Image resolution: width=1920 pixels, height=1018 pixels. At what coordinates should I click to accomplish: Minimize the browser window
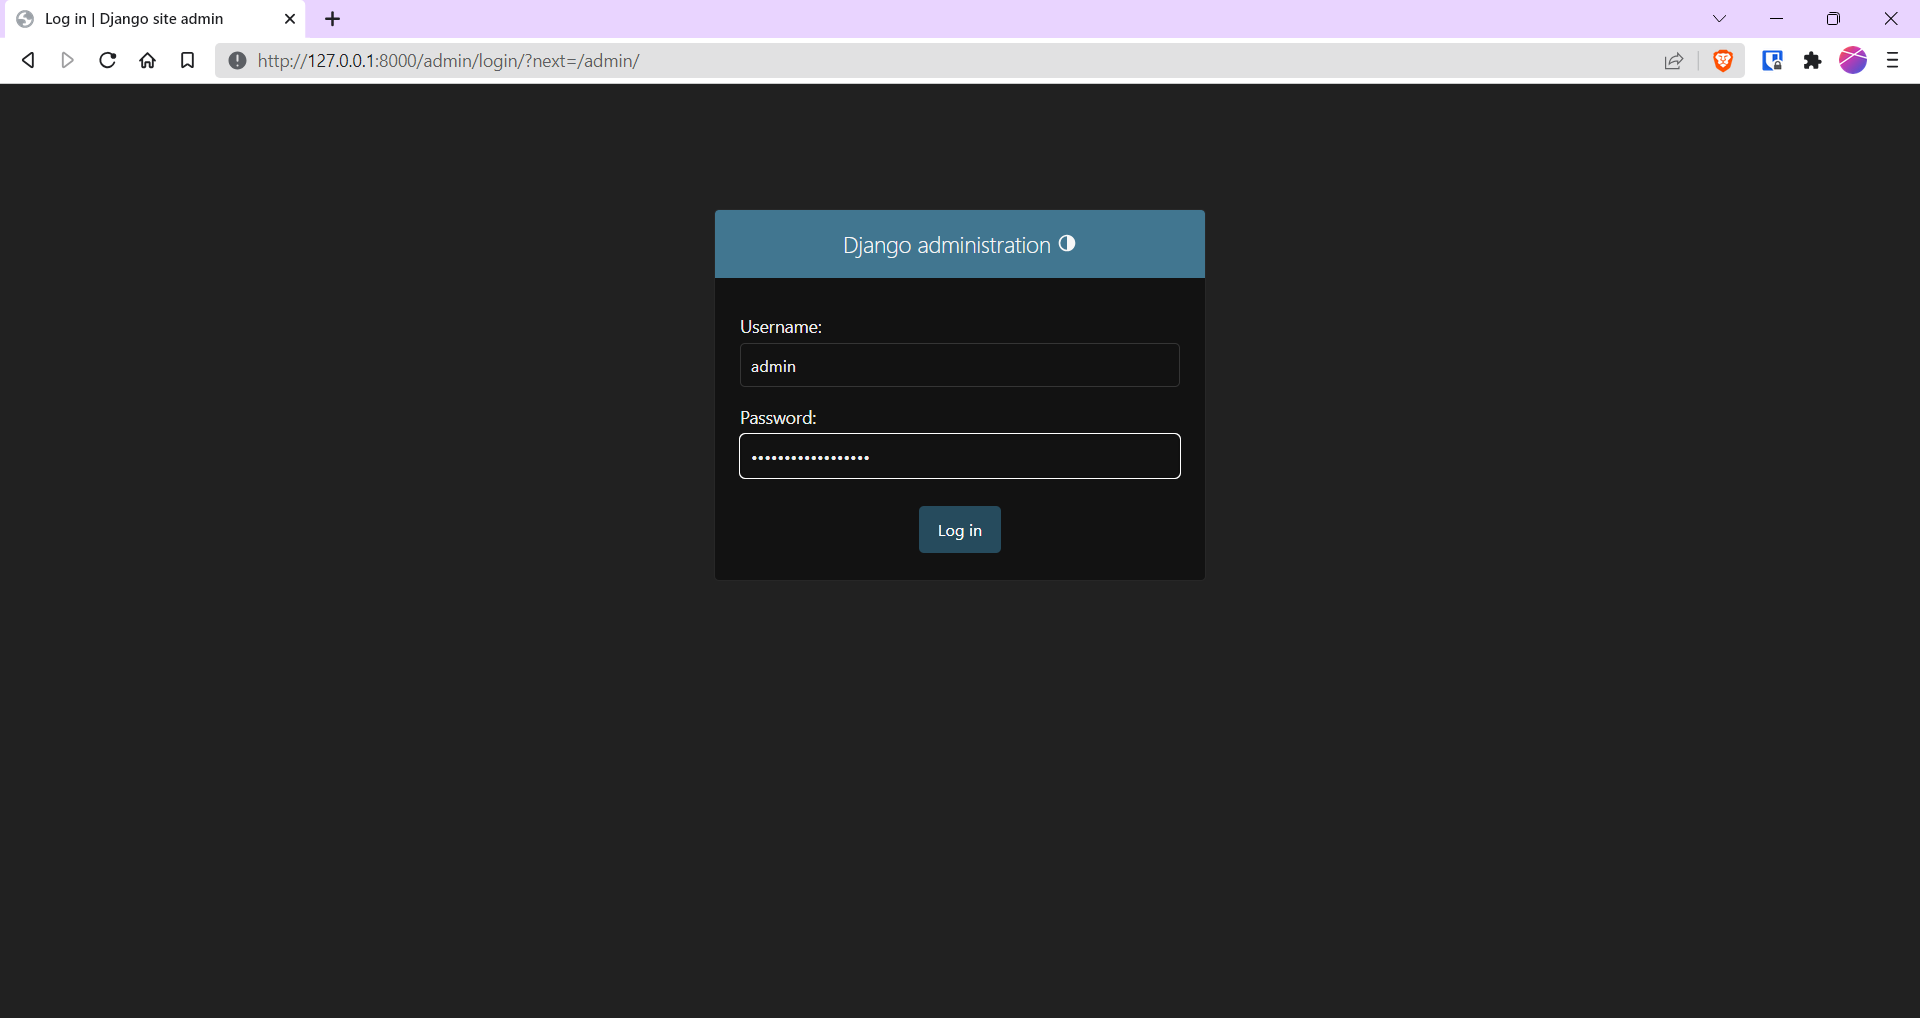point(1776,19)
